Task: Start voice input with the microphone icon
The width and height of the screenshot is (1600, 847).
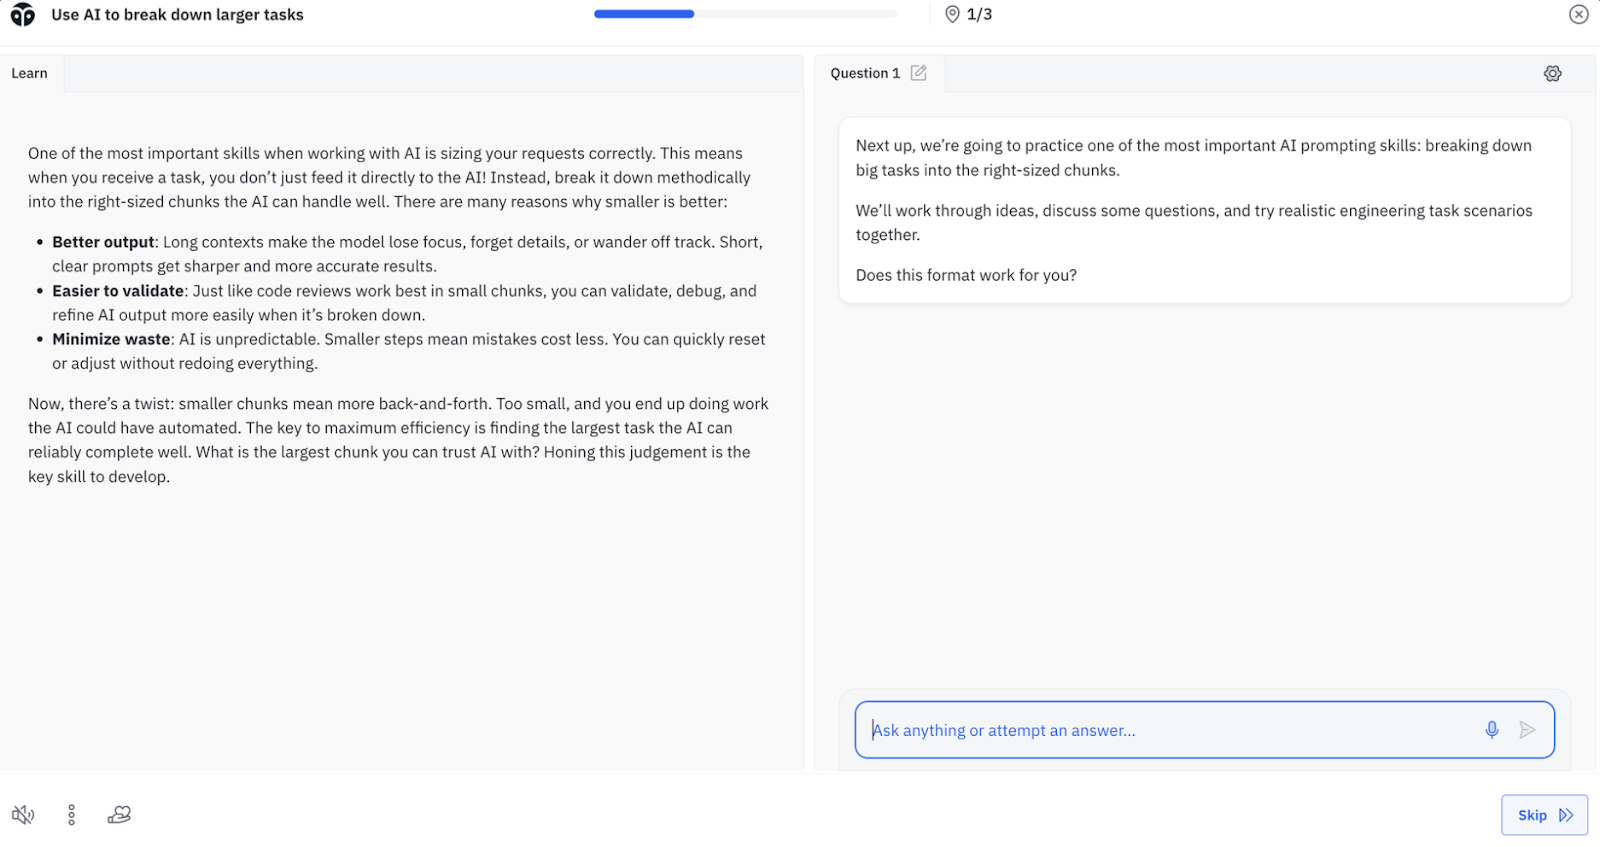Action: [1491, 730]
